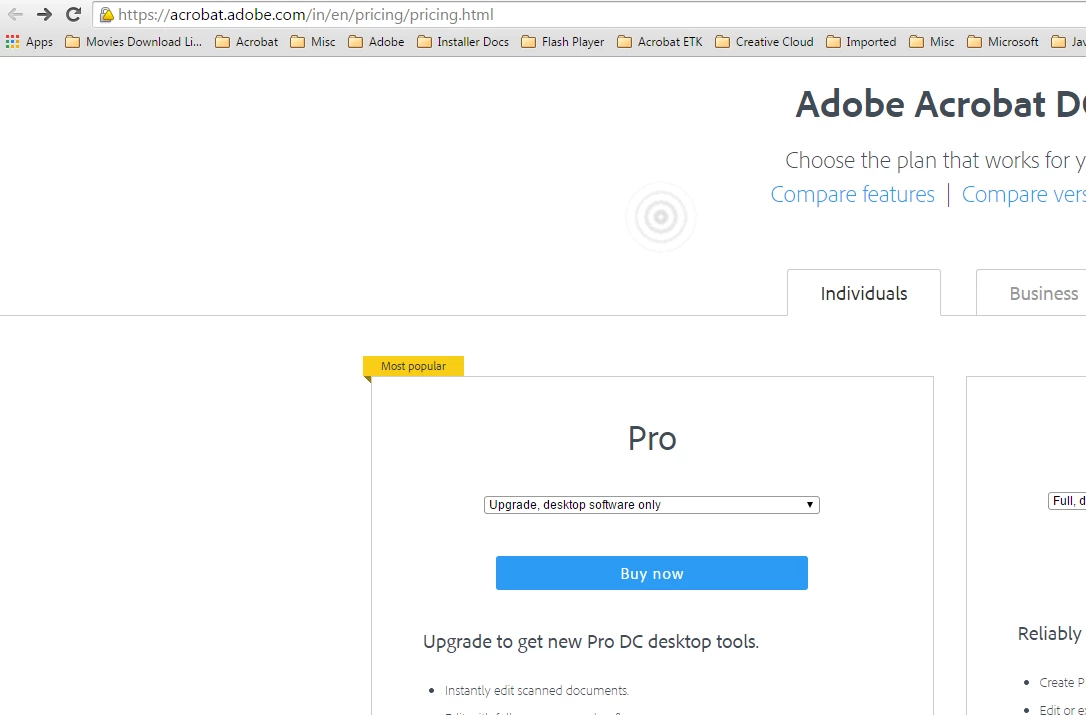Click the padlock security warning icon
The height and width of the screenshot is (715, 1086).
(x=107, y=15)
